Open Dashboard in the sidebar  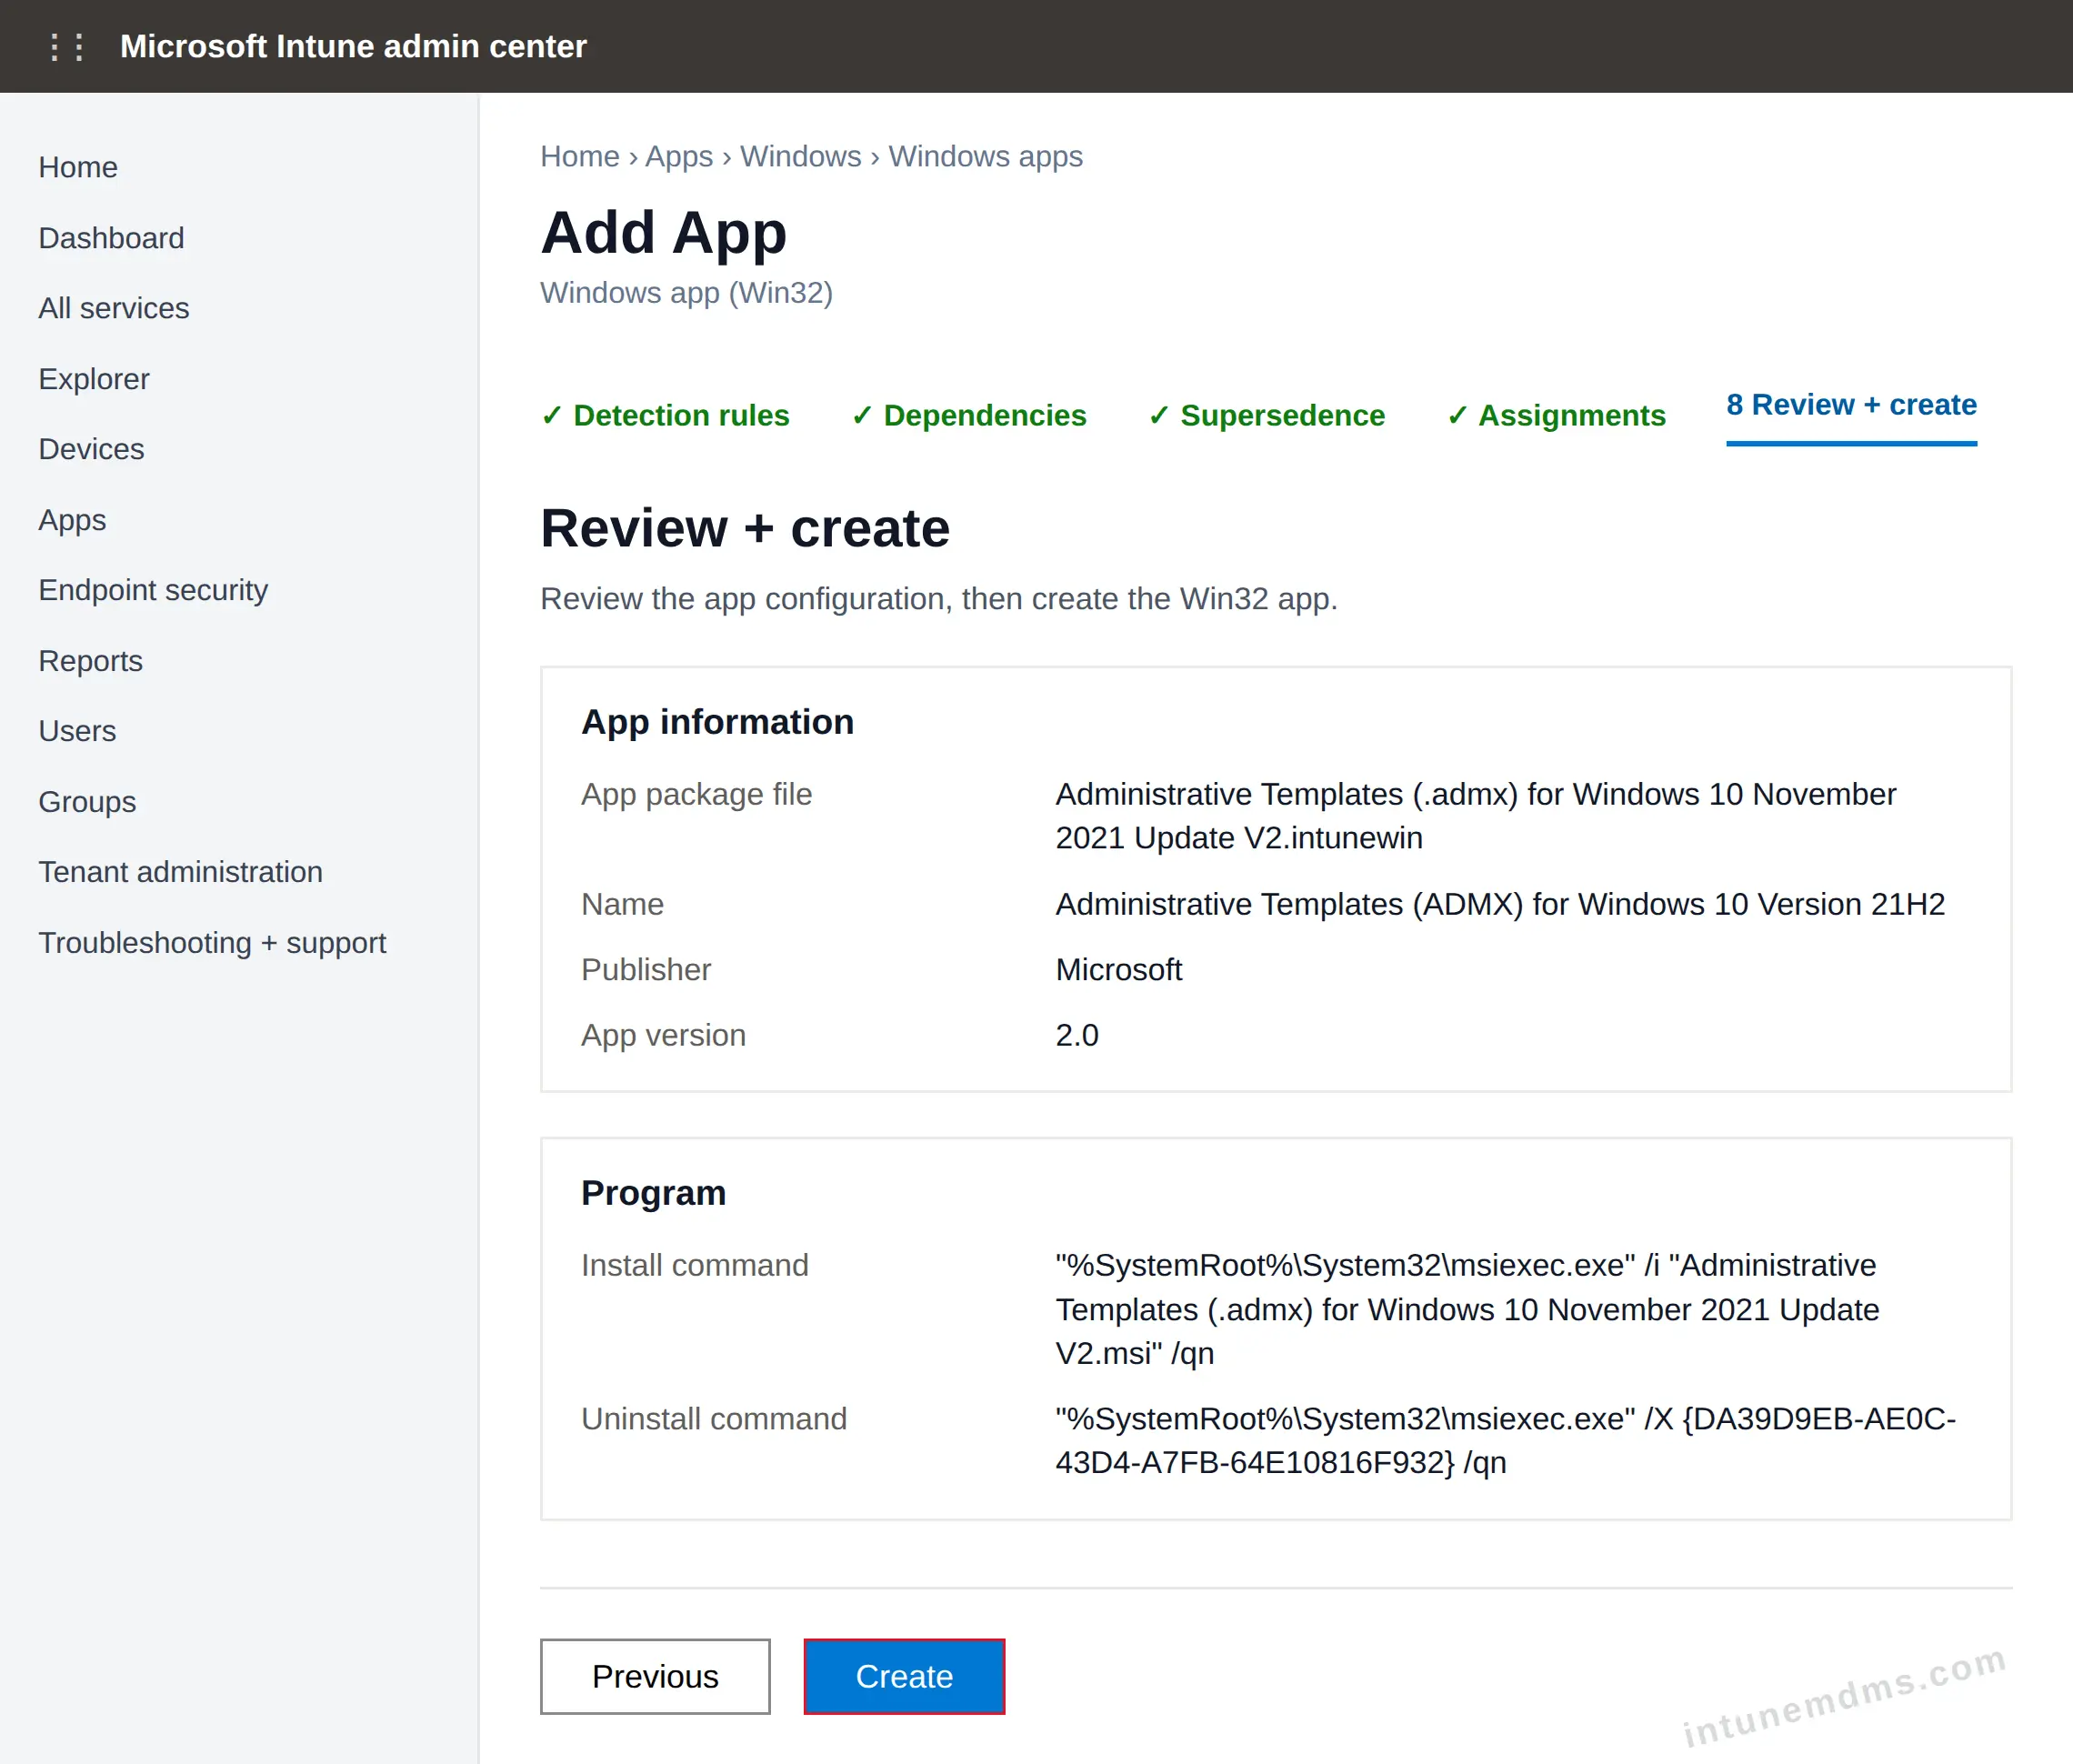tap(111, 238)
